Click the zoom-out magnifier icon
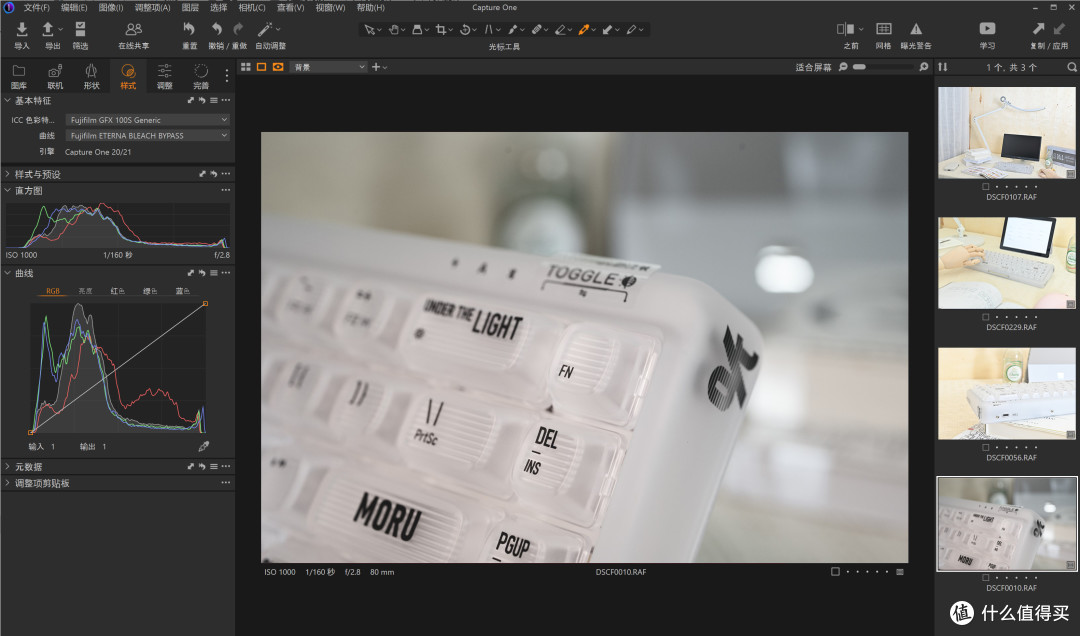 coord(843,67)
